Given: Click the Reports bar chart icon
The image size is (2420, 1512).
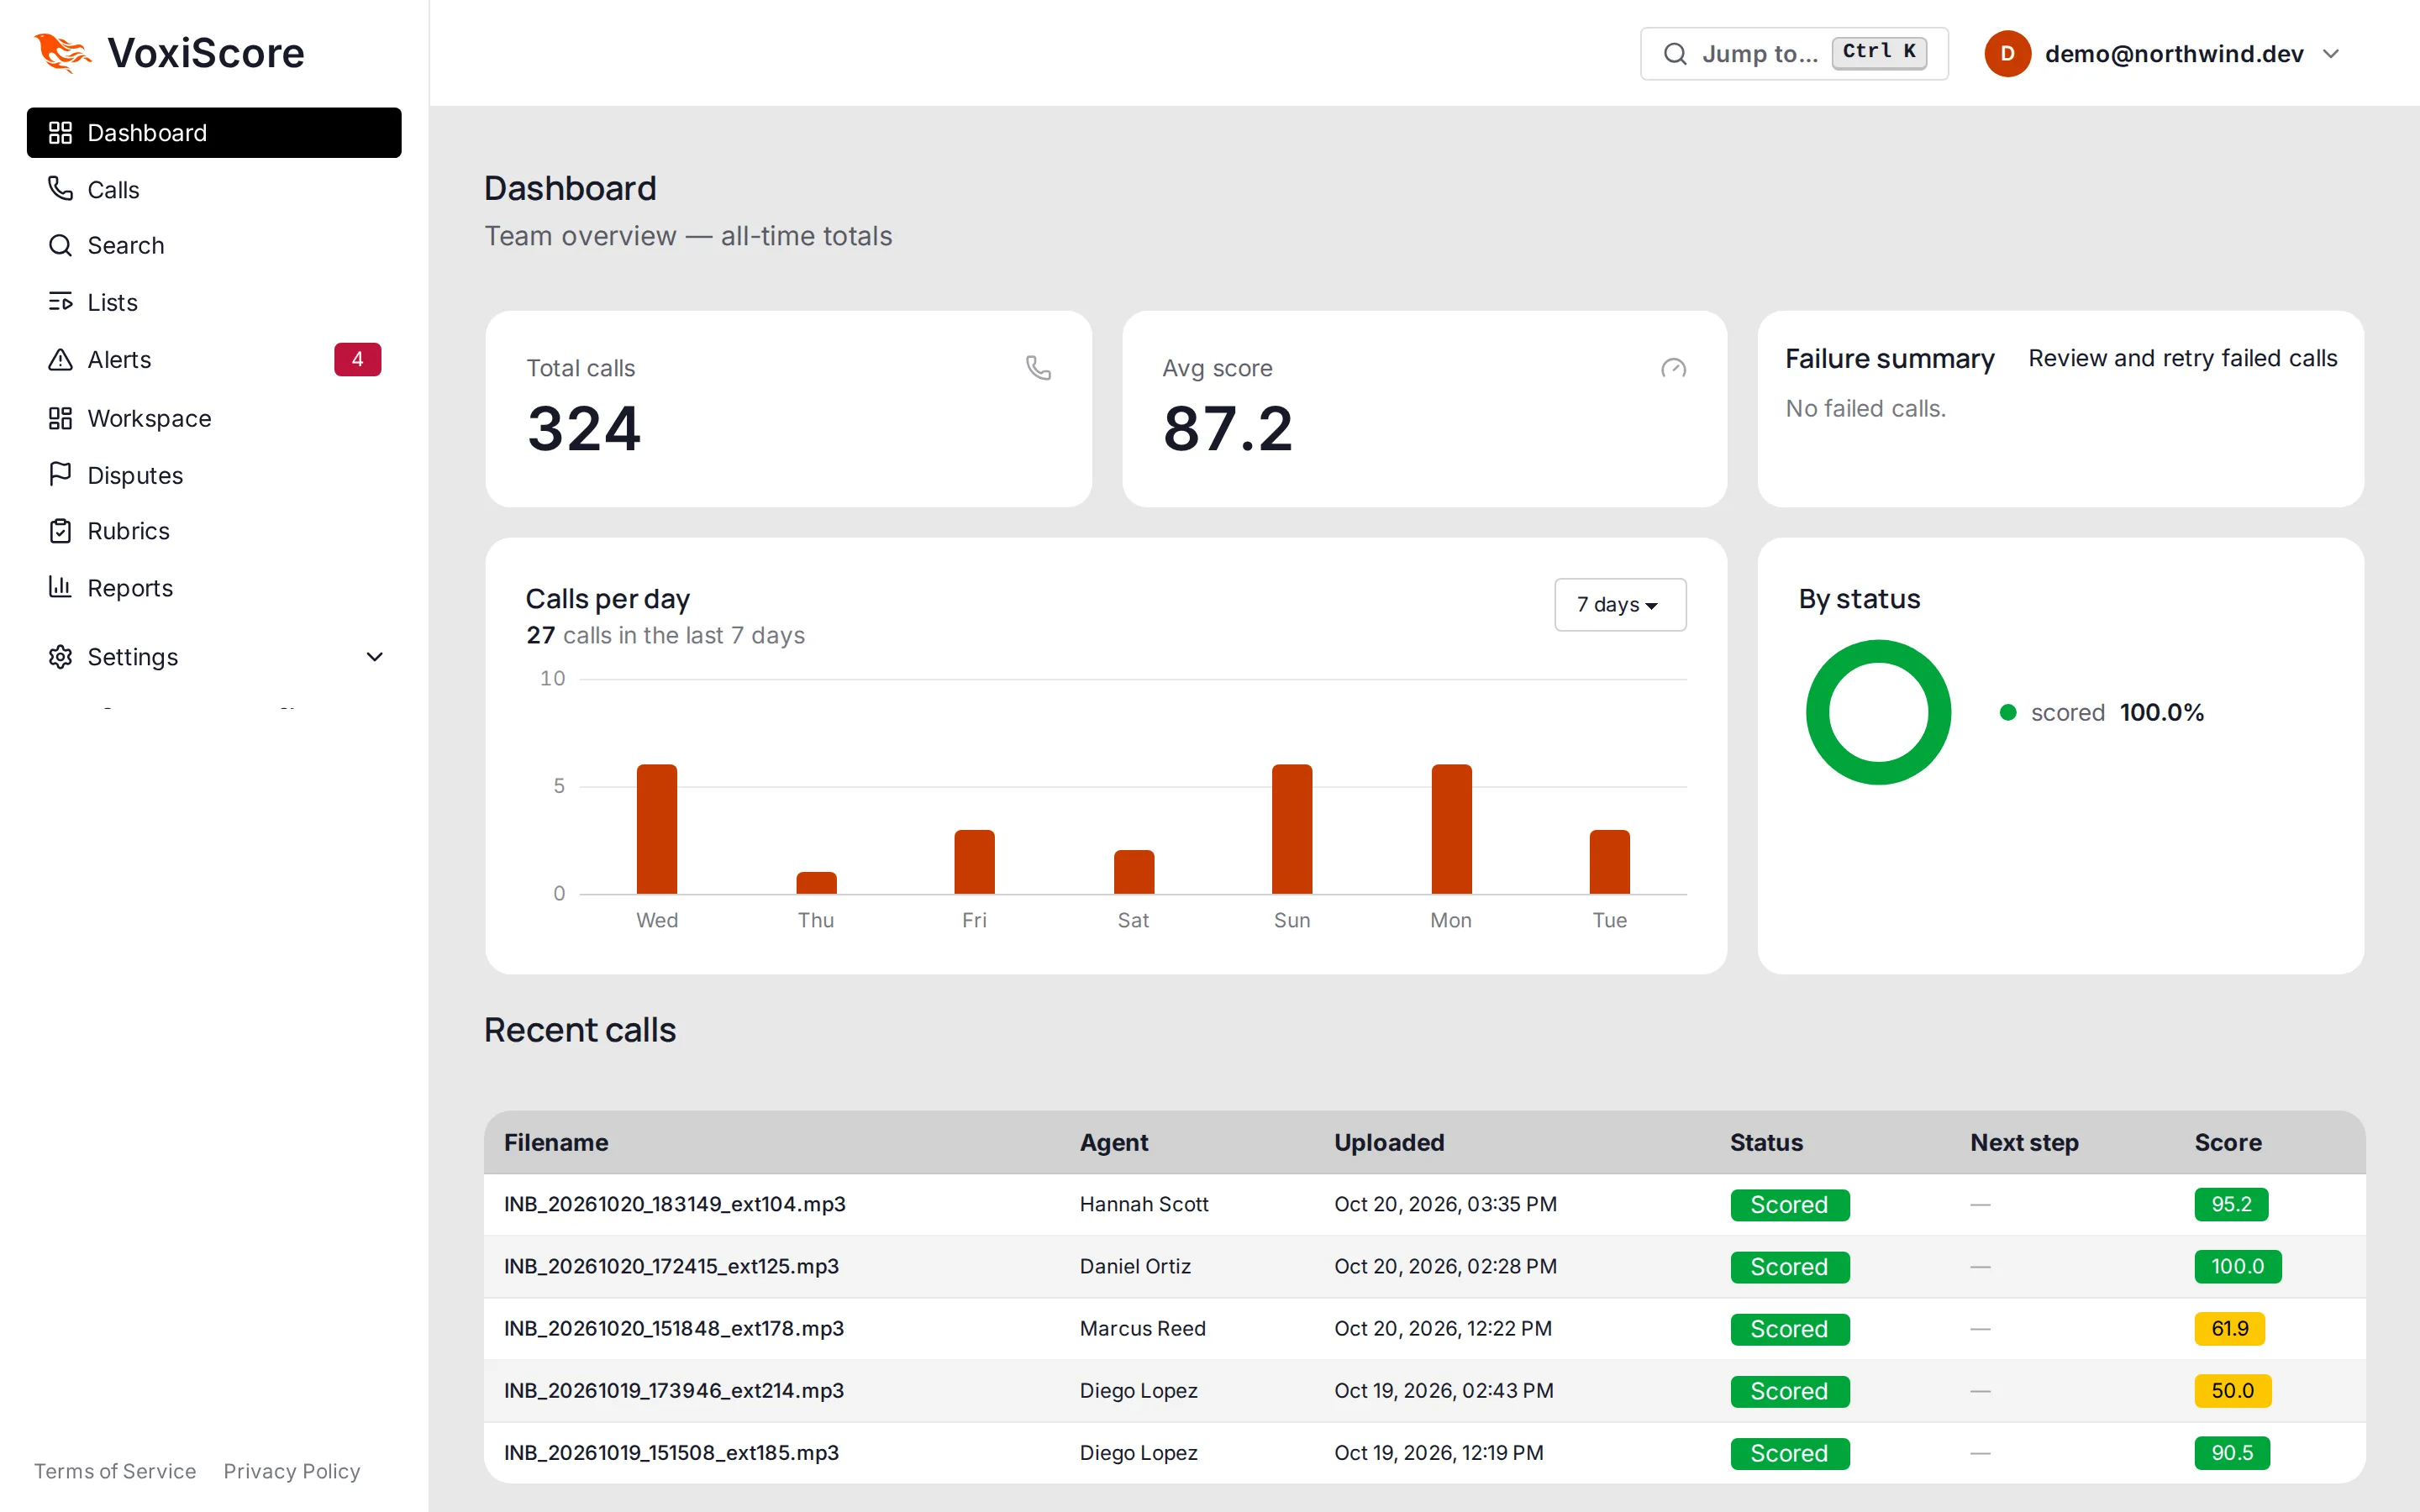Looking at the screenshot, I should tap(60, 587).
